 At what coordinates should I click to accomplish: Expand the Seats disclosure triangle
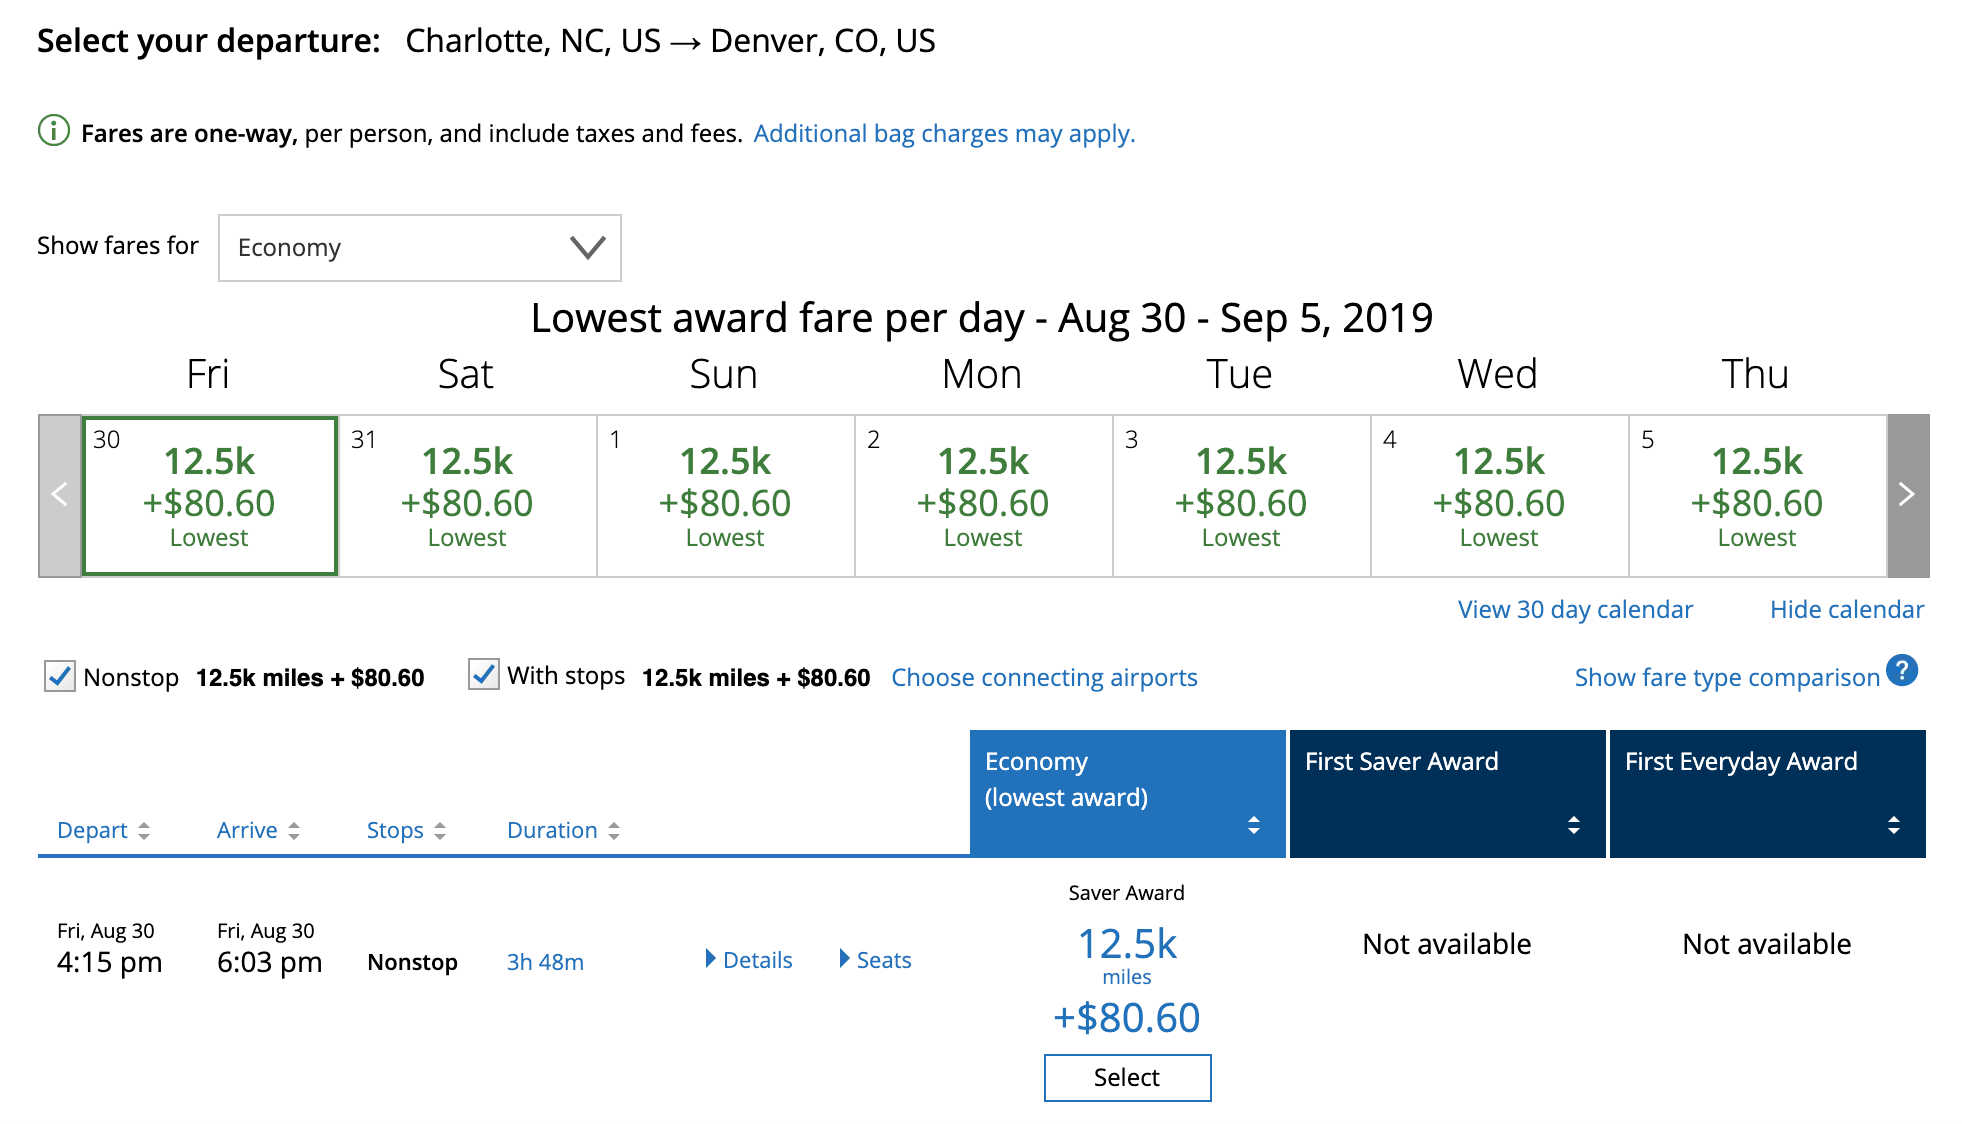click(845, 959)
